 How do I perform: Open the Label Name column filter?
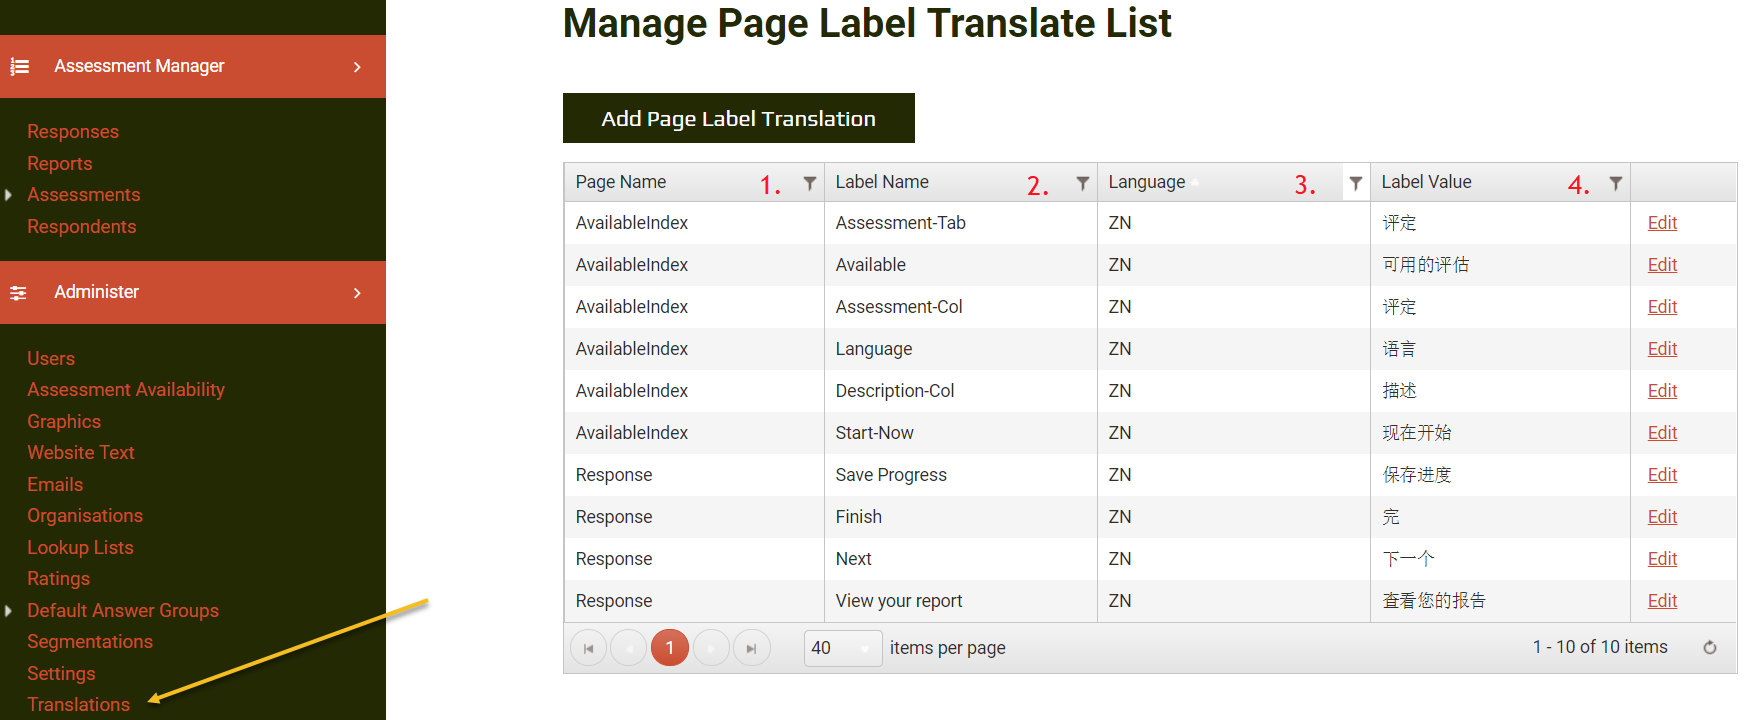[x=1082, y=183]
